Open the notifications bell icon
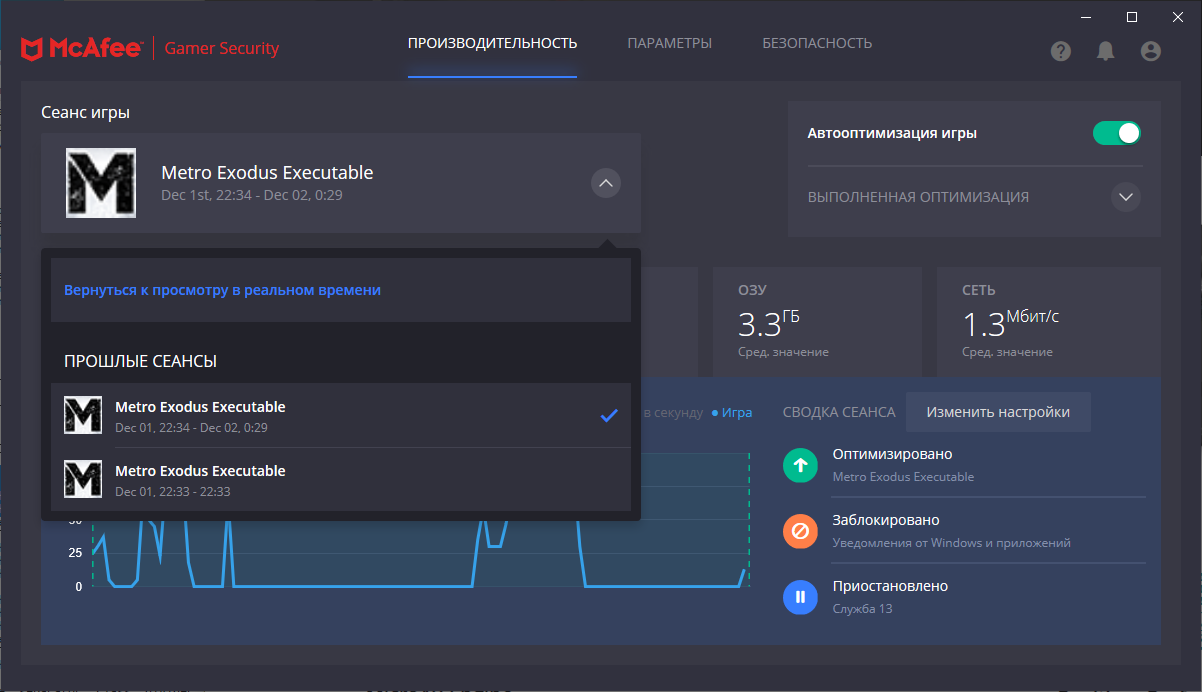 pos(1105,51)
